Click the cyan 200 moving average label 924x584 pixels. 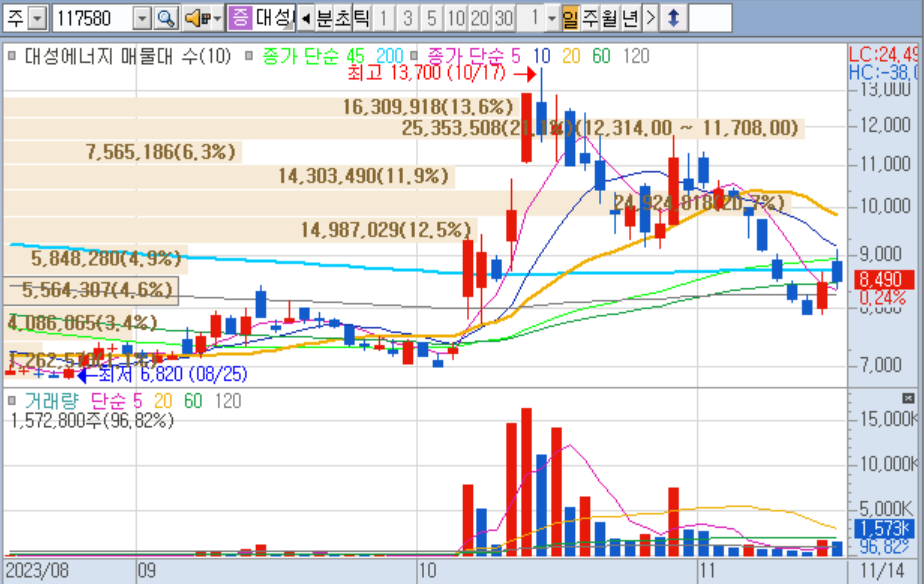[389, 56]
